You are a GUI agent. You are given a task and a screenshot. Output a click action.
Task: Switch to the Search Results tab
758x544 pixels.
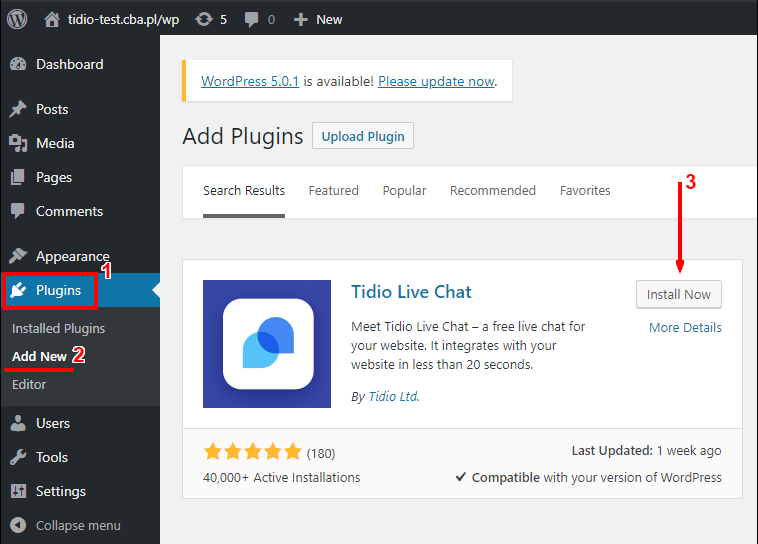pos(244,191)
